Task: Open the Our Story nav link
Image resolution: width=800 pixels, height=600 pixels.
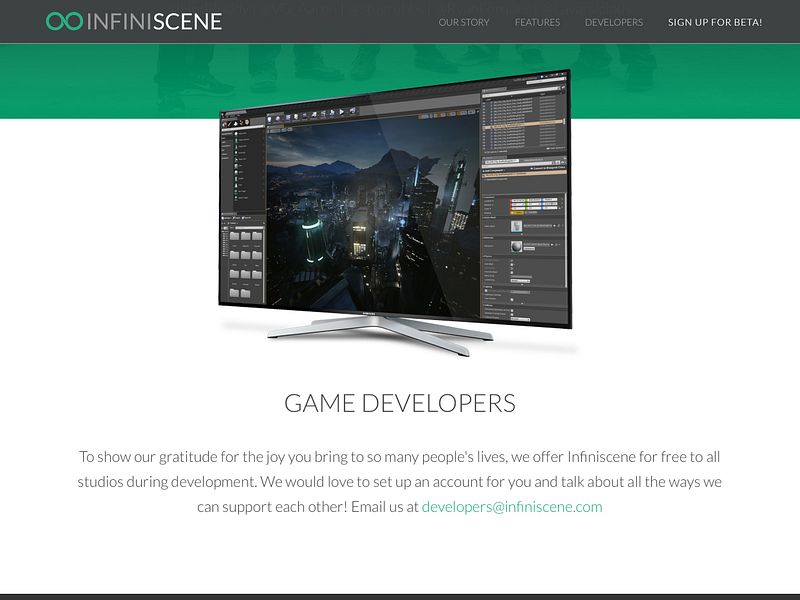Action: point(464,22)
